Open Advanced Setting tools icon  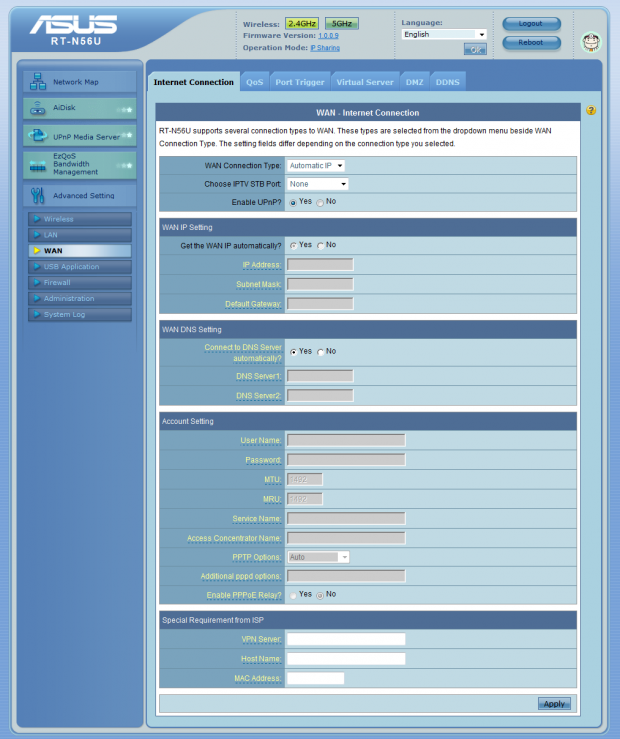click(x=38, y=195)
